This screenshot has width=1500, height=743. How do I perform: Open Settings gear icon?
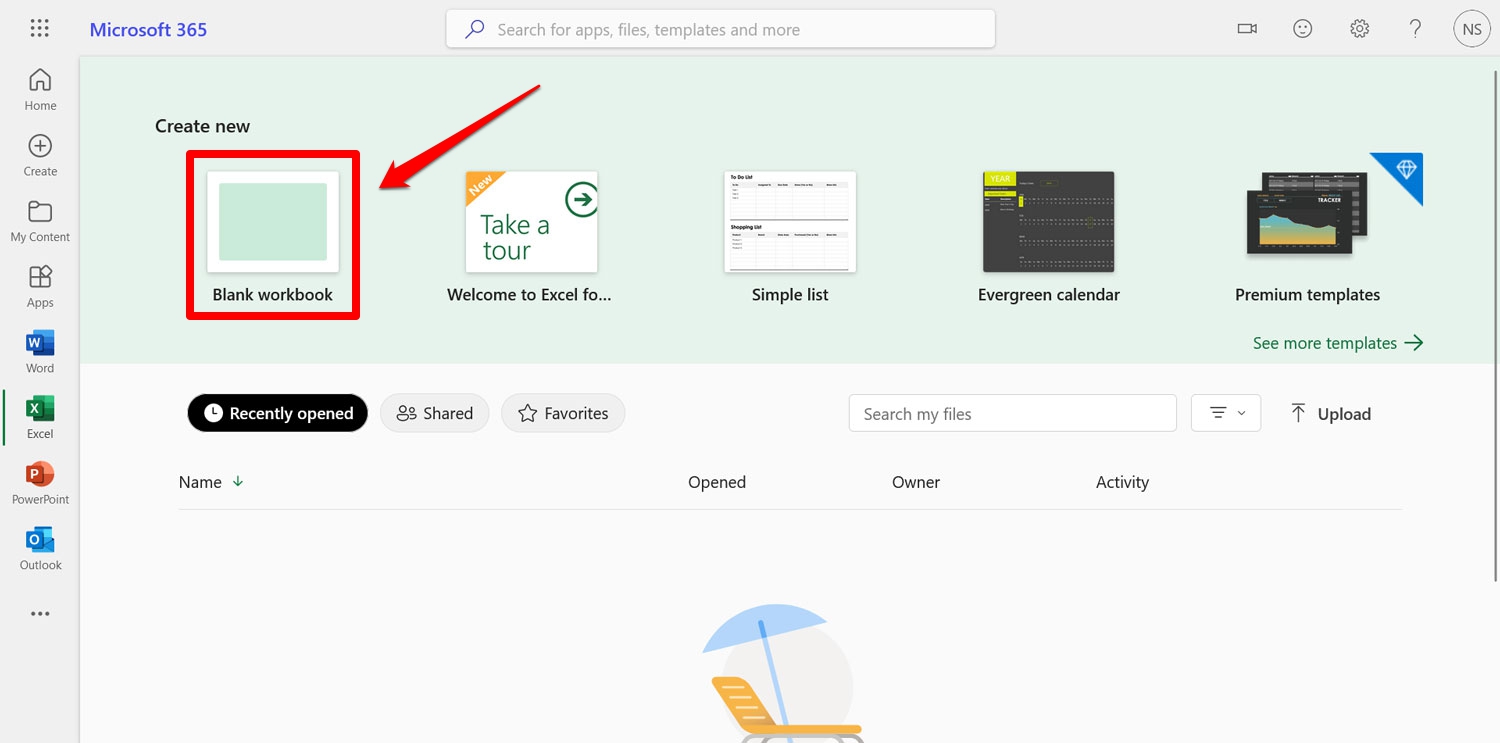[1359, 29]
